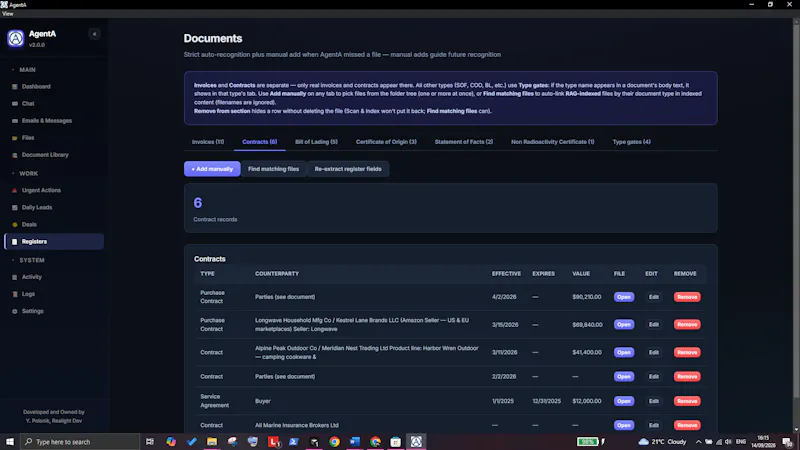Switch to Type gates (4) tab
Image resolution: width=800 pixels, height=450 pixels.
[x=632, y=142]
